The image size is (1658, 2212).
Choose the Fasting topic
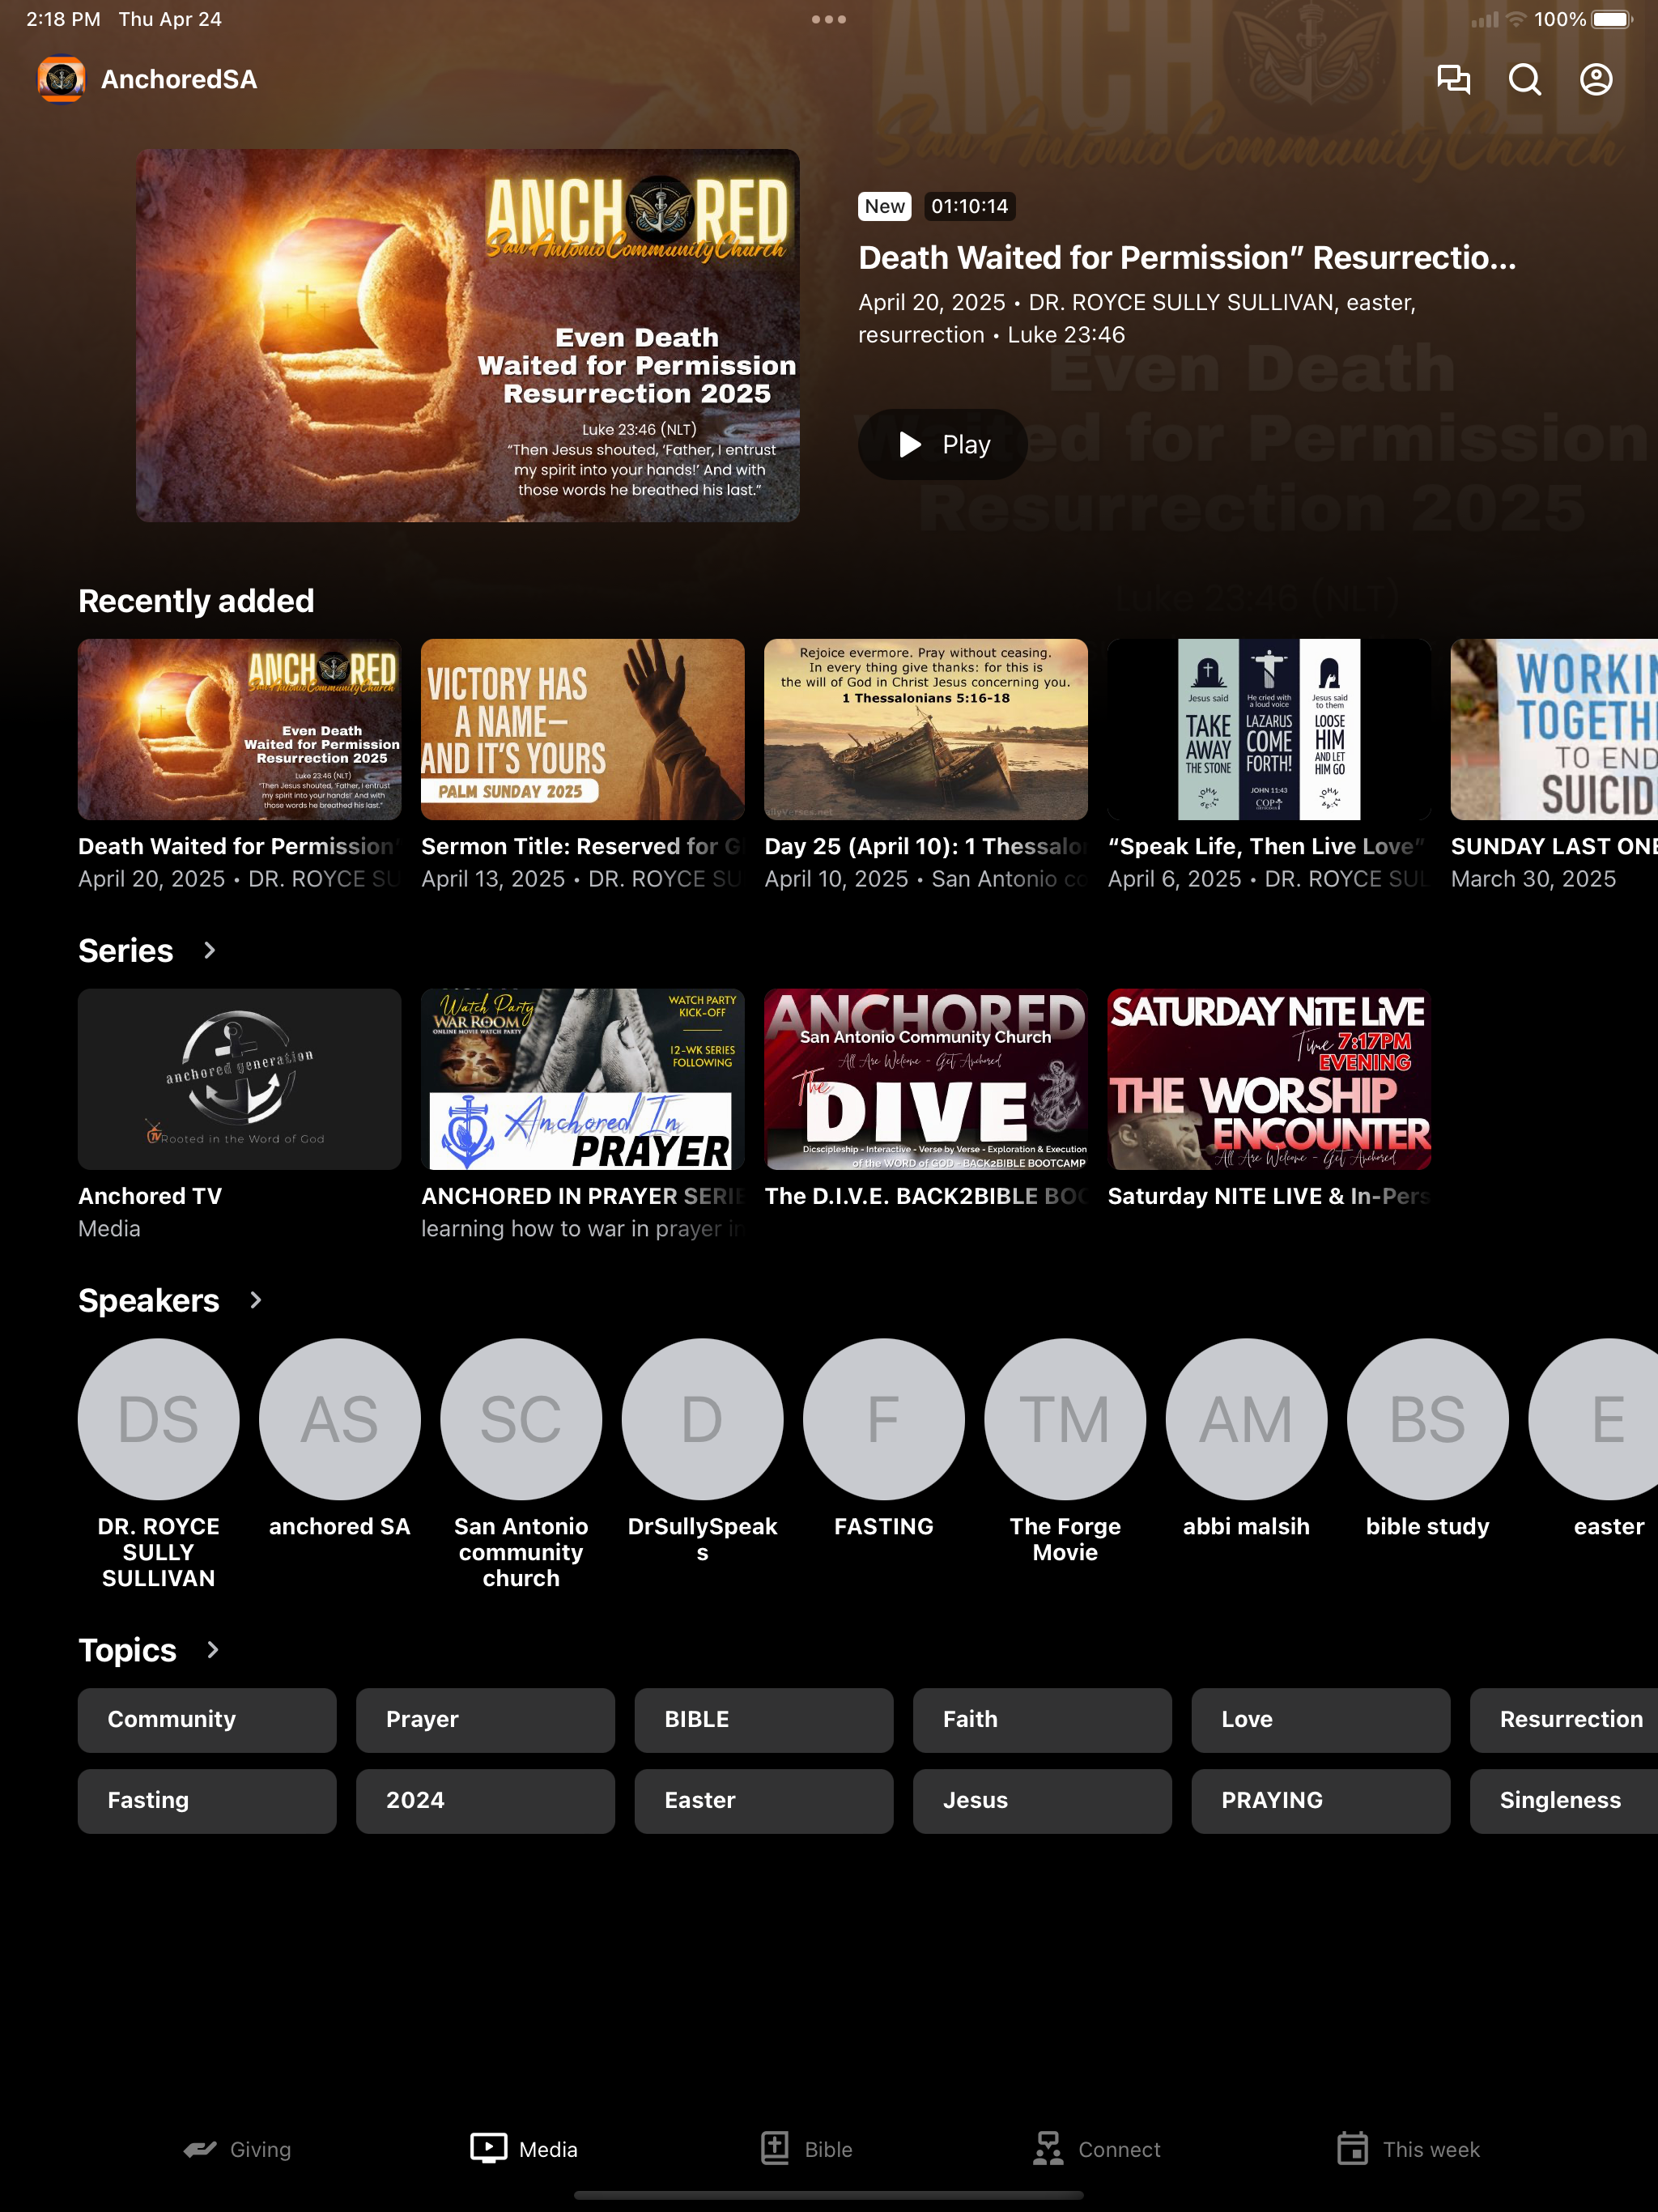(x=207, y=1801)
